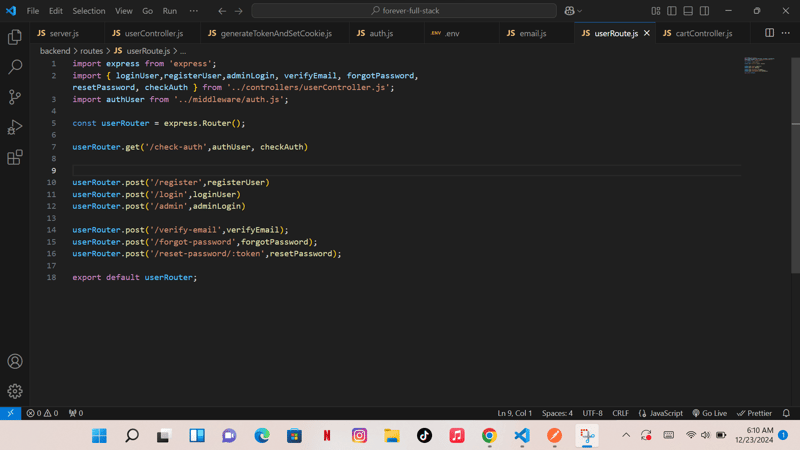Screen dimensions: 800x450
Task: Click the forever-full-stack command search box
Action: pos(404,11)
